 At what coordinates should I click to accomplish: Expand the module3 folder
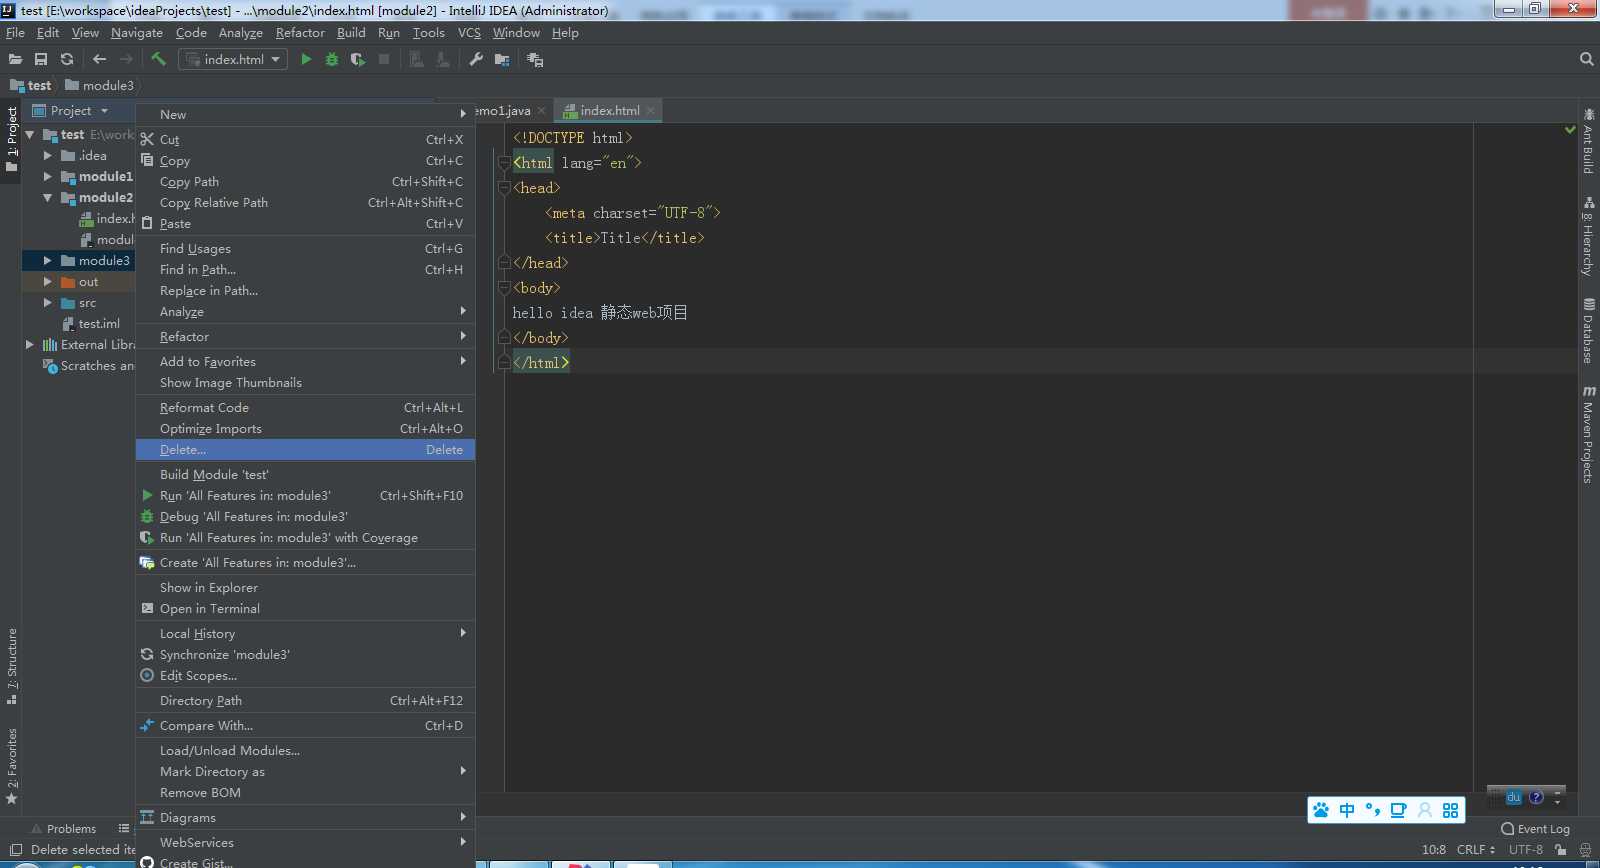tap(47, 261)
